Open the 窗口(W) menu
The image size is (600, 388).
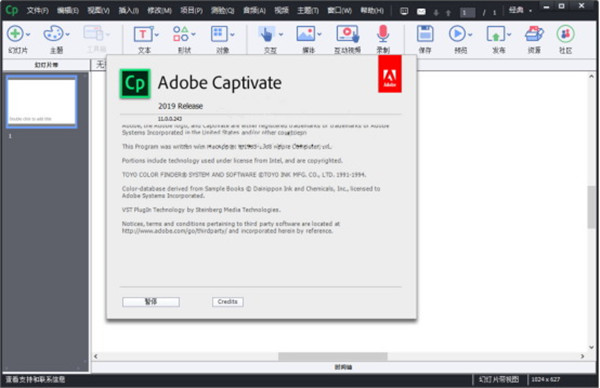tap(339, 10)
